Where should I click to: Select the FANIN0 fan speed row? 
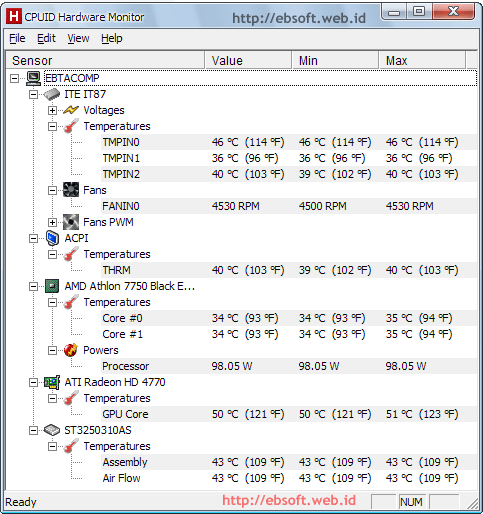[289, 206]
